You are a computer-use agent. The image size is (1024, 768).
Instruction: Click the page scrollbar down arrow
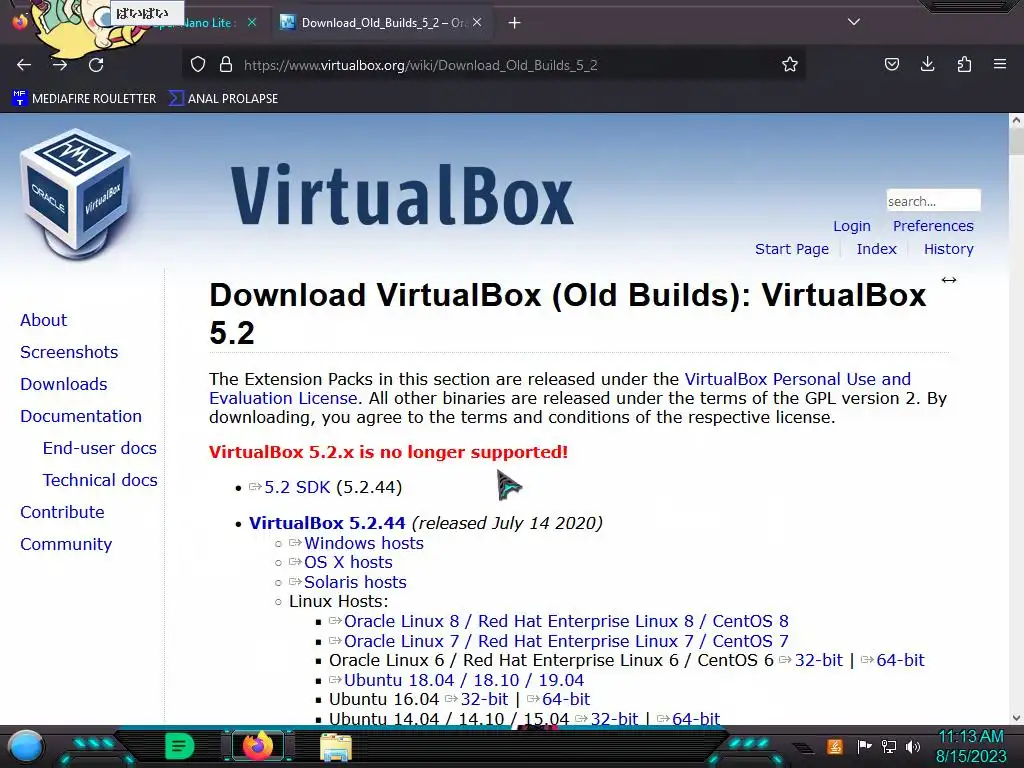(x=1016, y=718)
